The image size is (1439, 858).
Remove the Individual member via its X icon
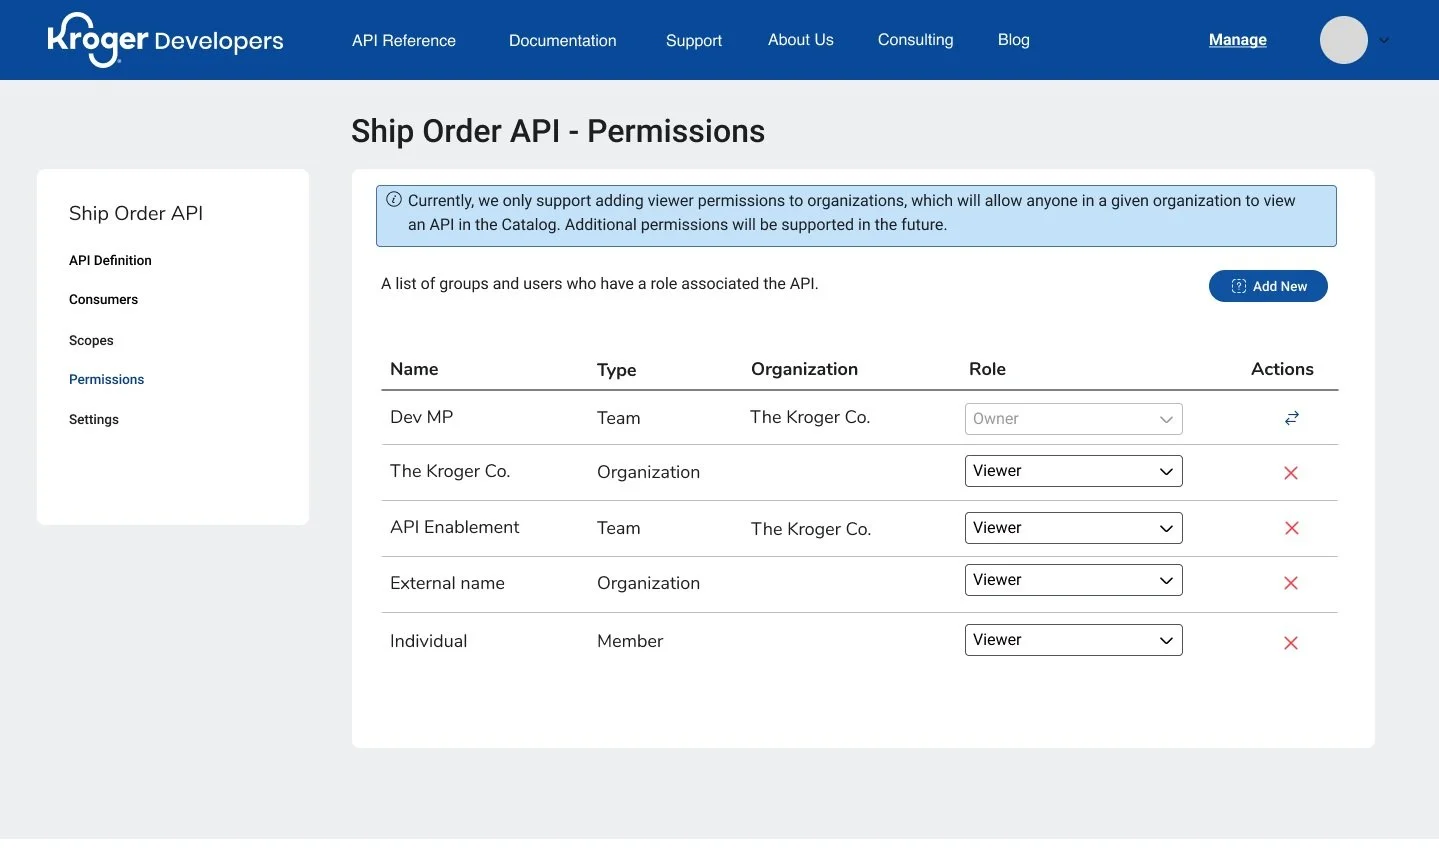[x=1290, y=643]
